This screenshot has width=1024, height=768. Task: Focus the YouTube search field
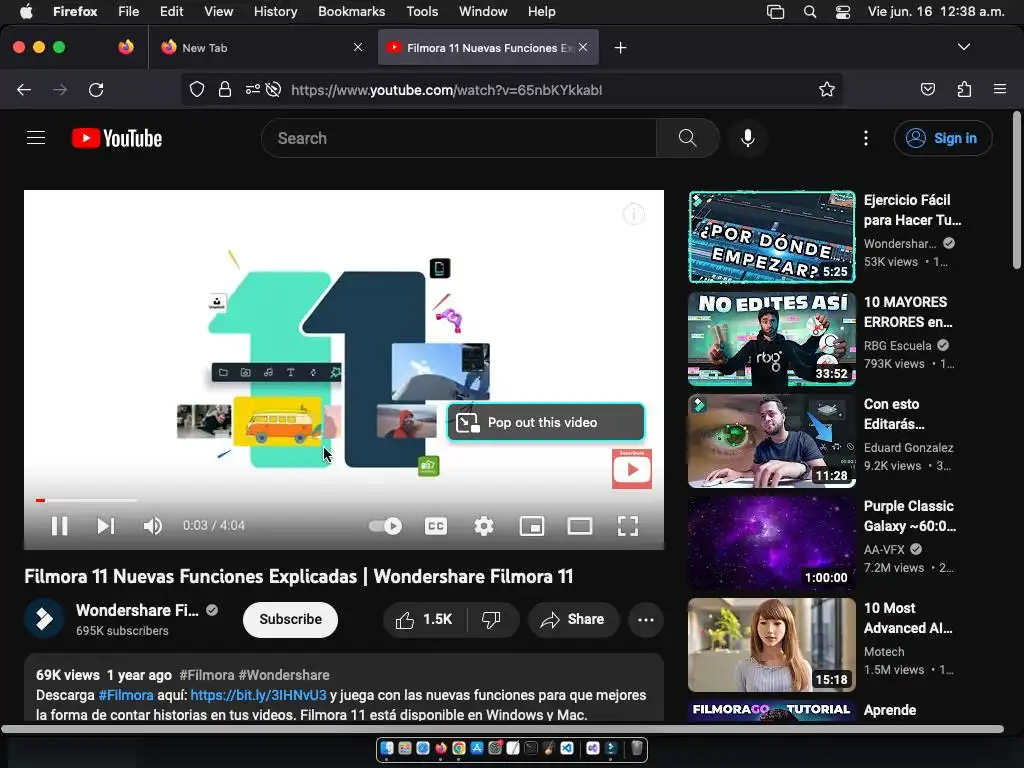(x=458, y=138)
